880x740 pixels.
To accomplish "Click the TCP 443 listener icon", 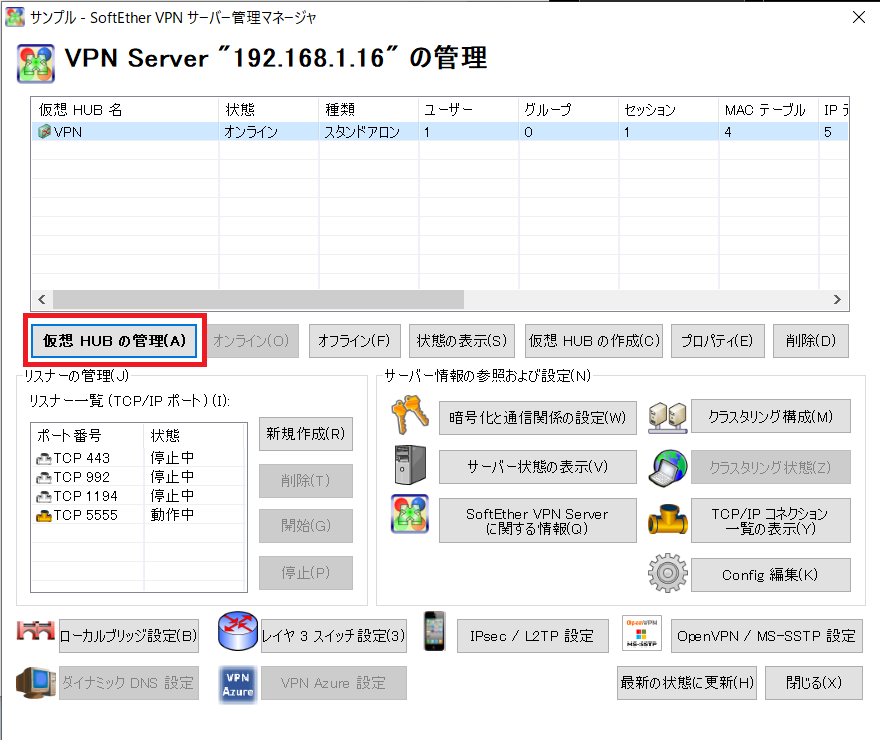I will point(44,458).
